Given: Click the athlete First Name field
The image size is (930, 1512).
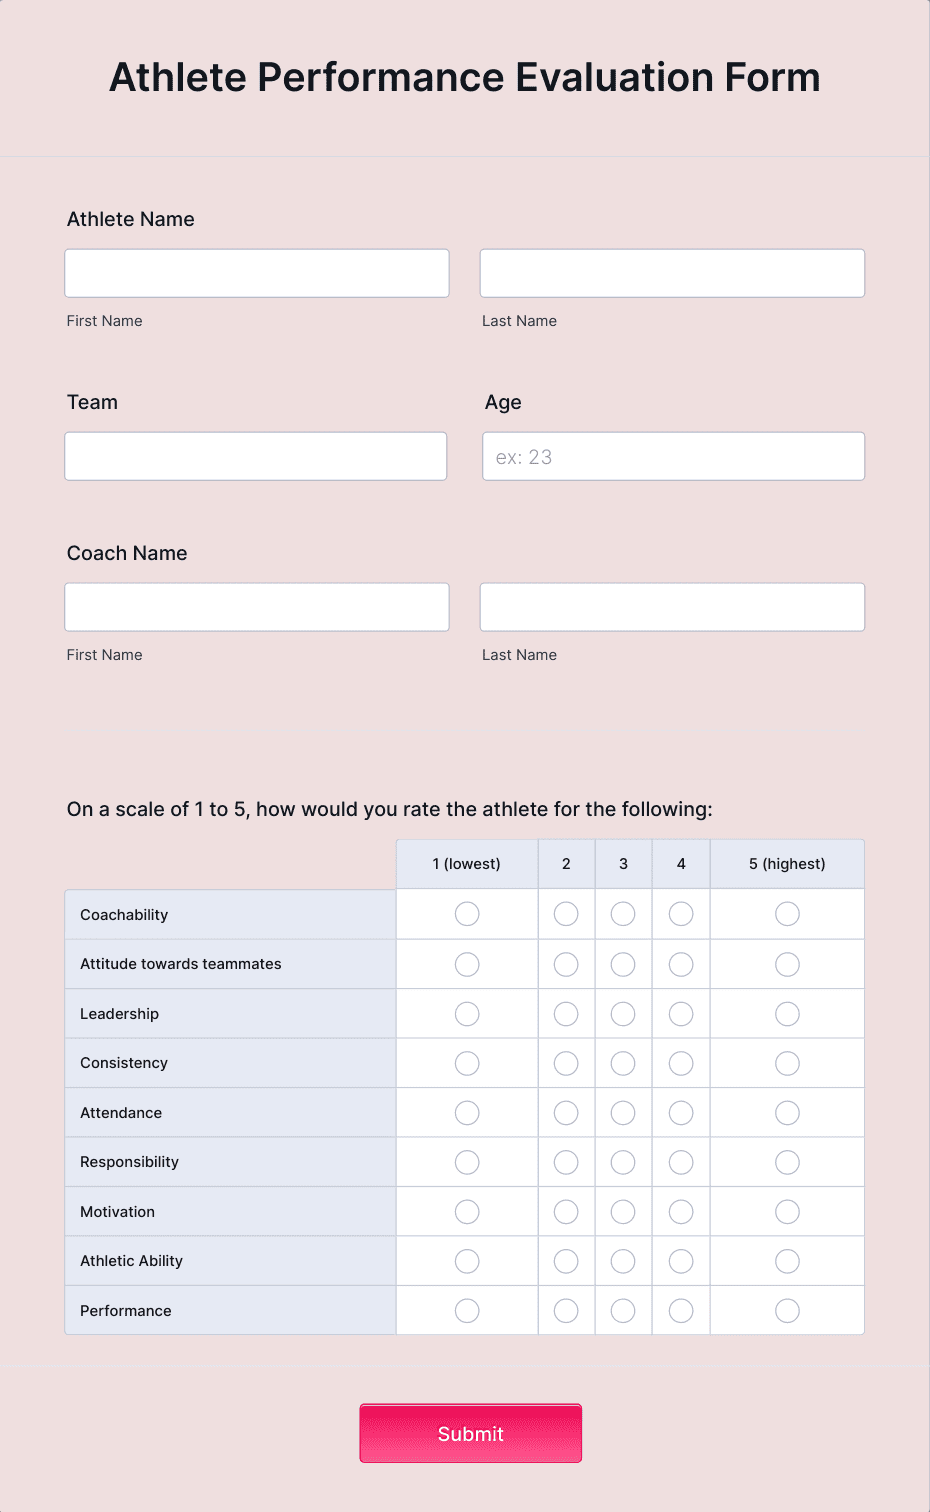Looking at the screenshot, I should [256, 272].
